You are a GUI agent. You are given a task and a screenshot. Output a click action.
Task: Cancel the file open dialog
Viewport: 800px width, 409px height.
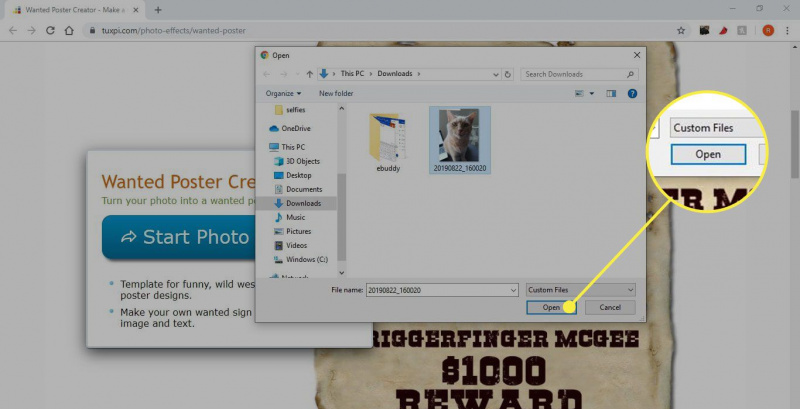click(x=610, y=308)
